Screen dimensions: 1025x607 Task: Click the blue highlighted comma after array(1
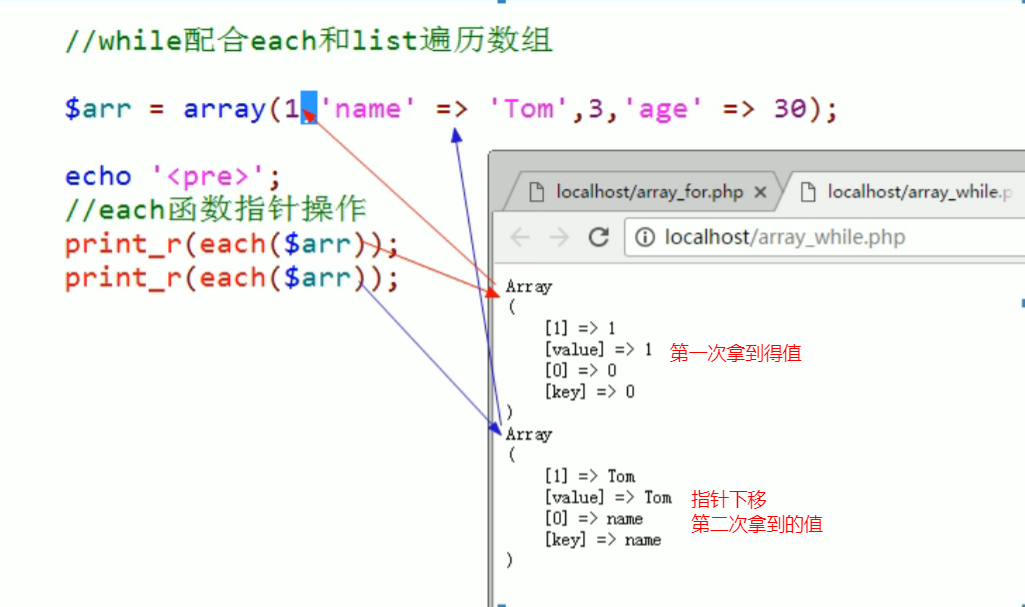coord(309,108)
